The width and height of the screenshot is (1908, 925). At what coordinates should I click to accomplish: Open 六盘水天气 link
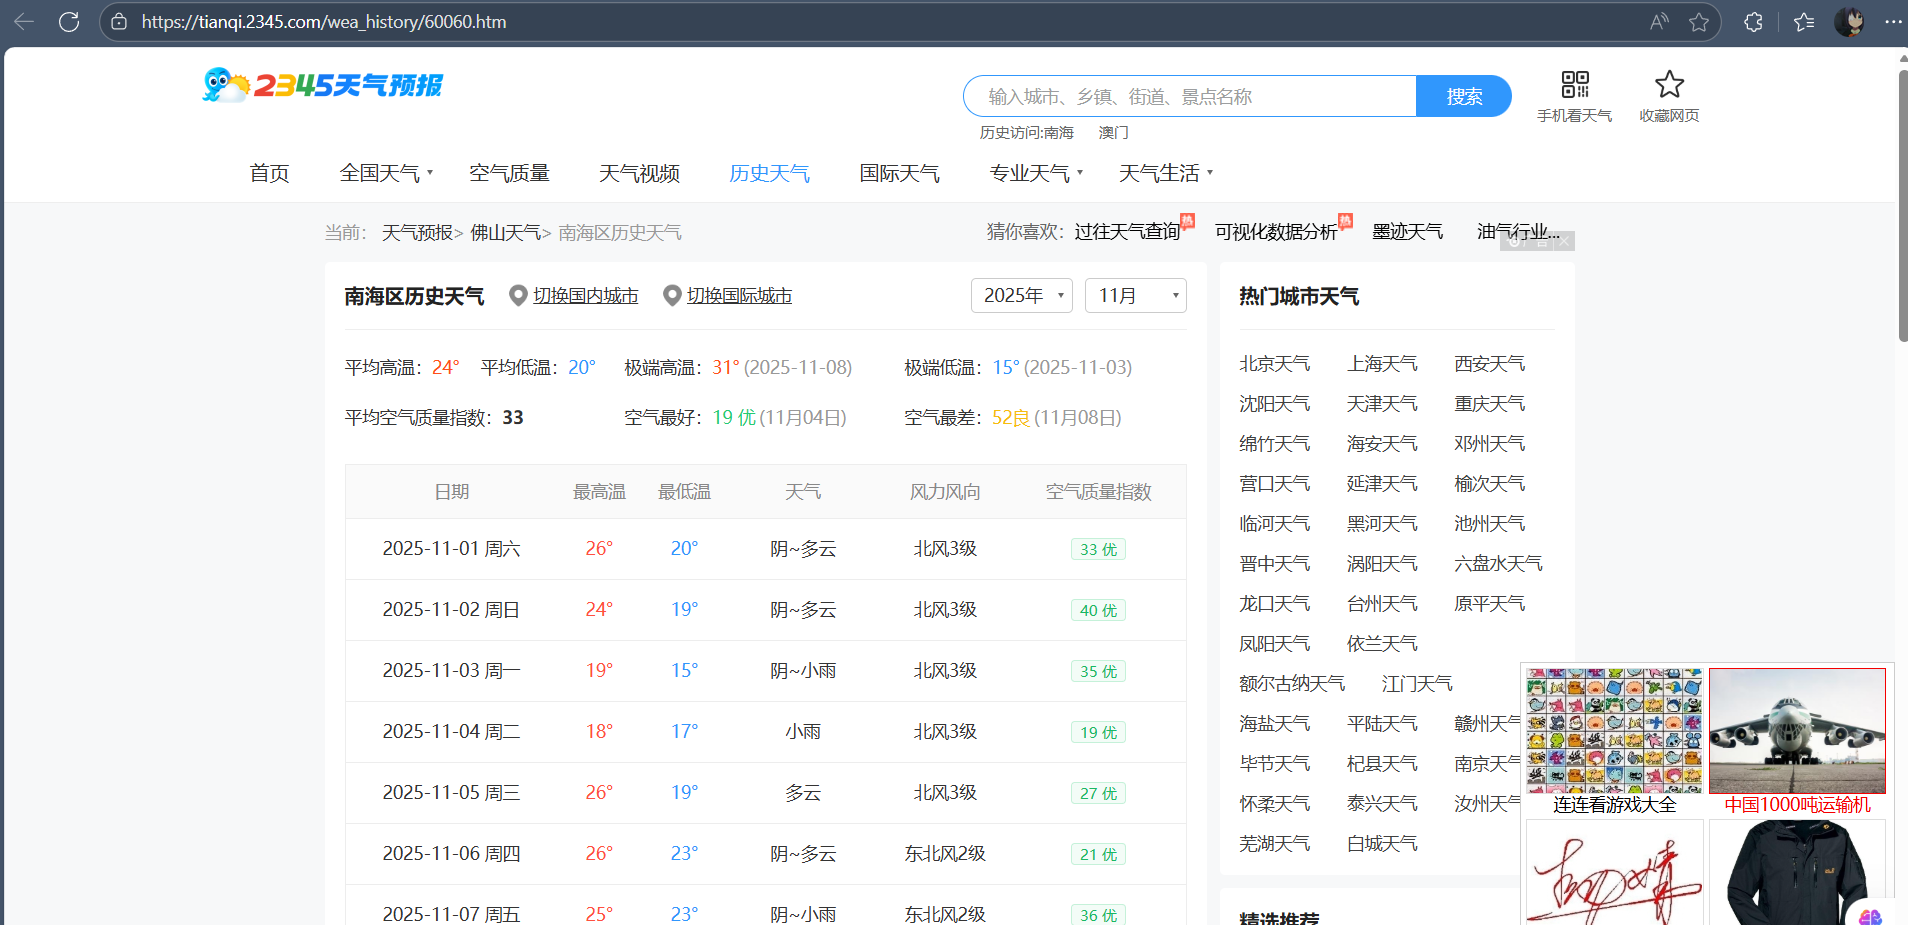[1498, 563]
